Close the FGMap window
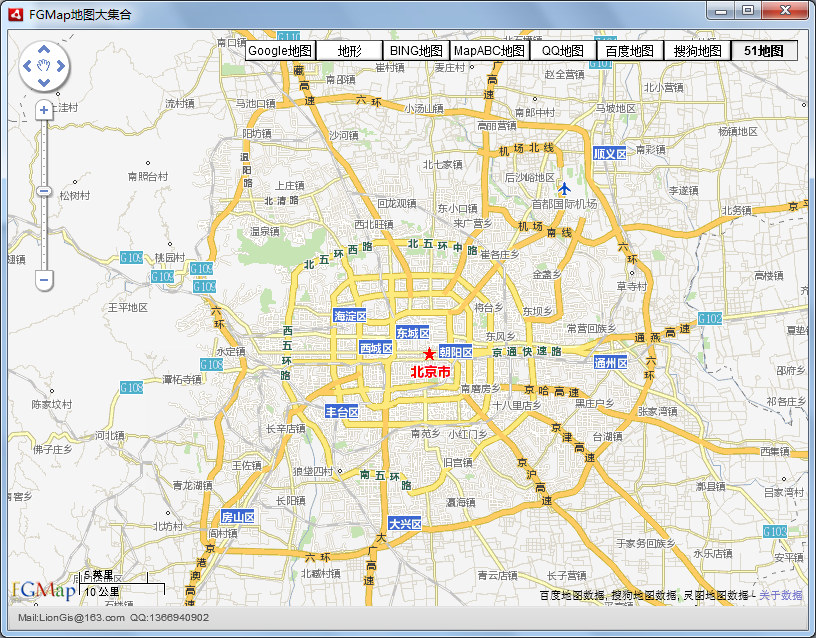816x638 pixels. point(786,10)
